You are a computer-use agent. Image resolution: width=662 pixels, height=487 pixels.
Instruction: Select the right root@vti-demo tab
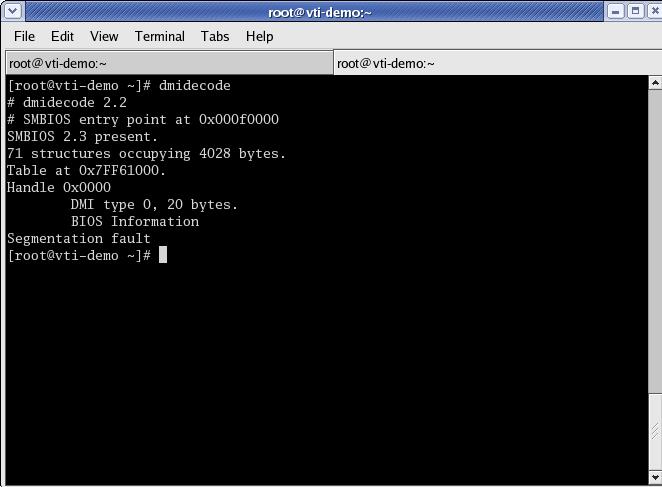[496, 63]
